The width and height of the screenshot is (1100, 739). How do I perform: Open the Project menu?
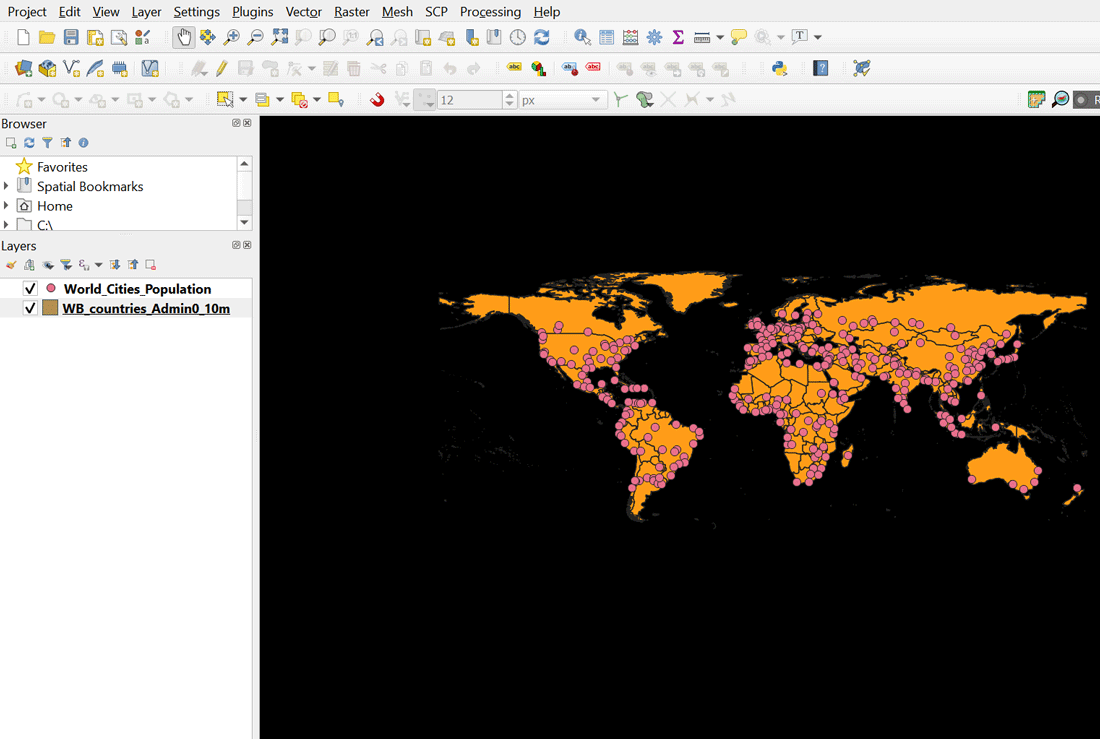pos(27,12)
